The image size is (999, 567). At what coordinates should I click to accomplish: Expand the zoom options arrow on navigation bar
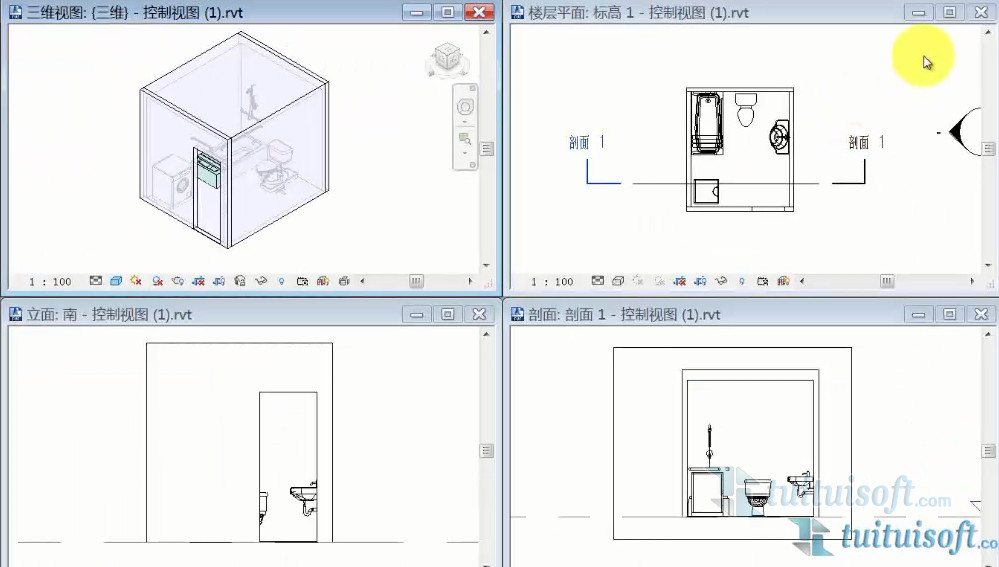[465, 153]
